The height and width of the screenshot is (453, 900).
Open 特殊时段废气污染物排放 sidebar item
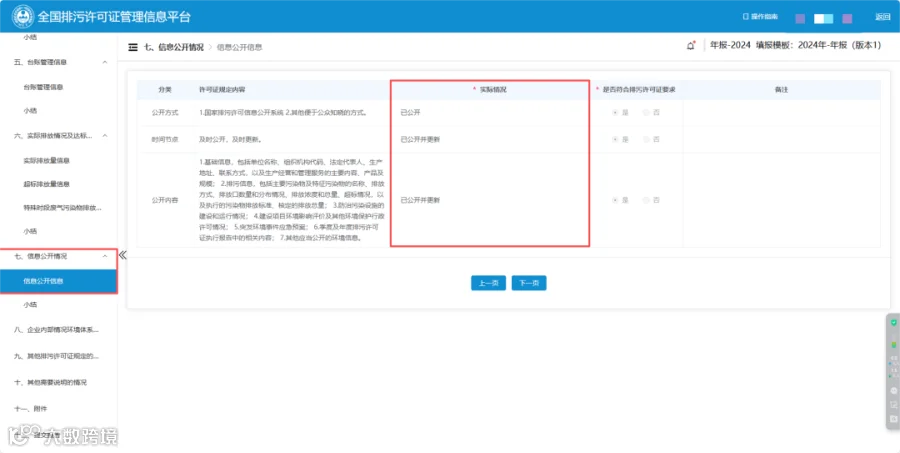point(63,208)
